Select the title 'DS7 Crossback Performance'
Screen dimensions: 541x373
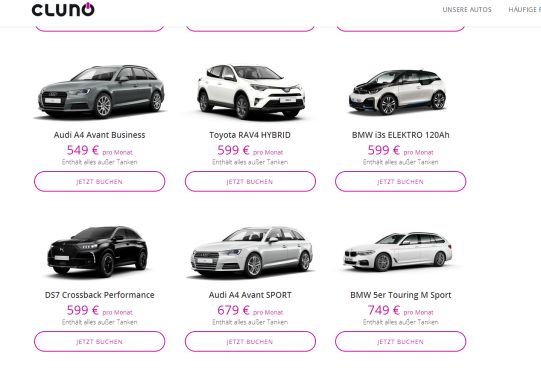[x=99, y=295]
